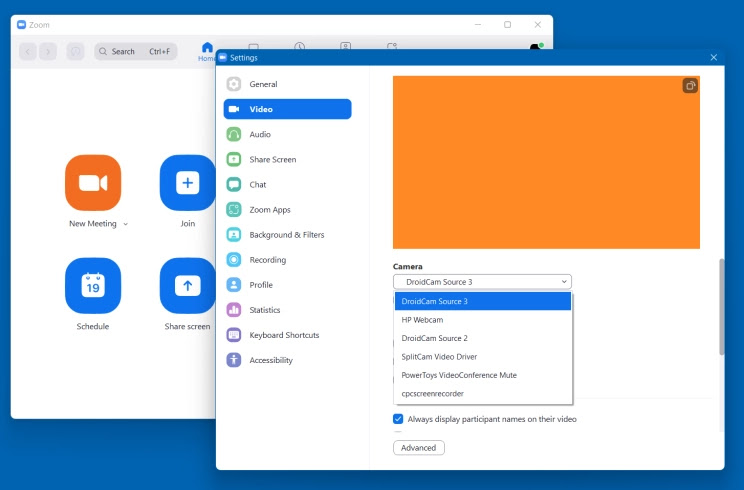Click the Share screen arrow icon
Screen dimensions: 744x490
click(x=187, y=286)
